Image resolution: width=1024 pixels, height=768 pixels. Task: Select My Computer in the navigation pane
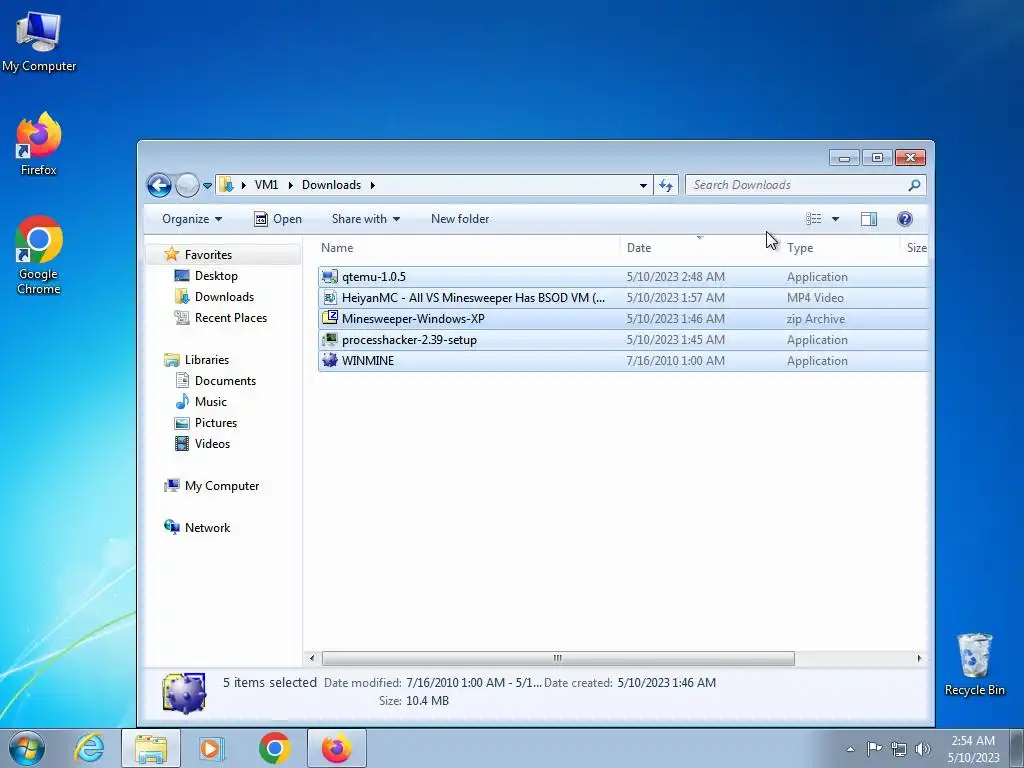coord(221,486)
